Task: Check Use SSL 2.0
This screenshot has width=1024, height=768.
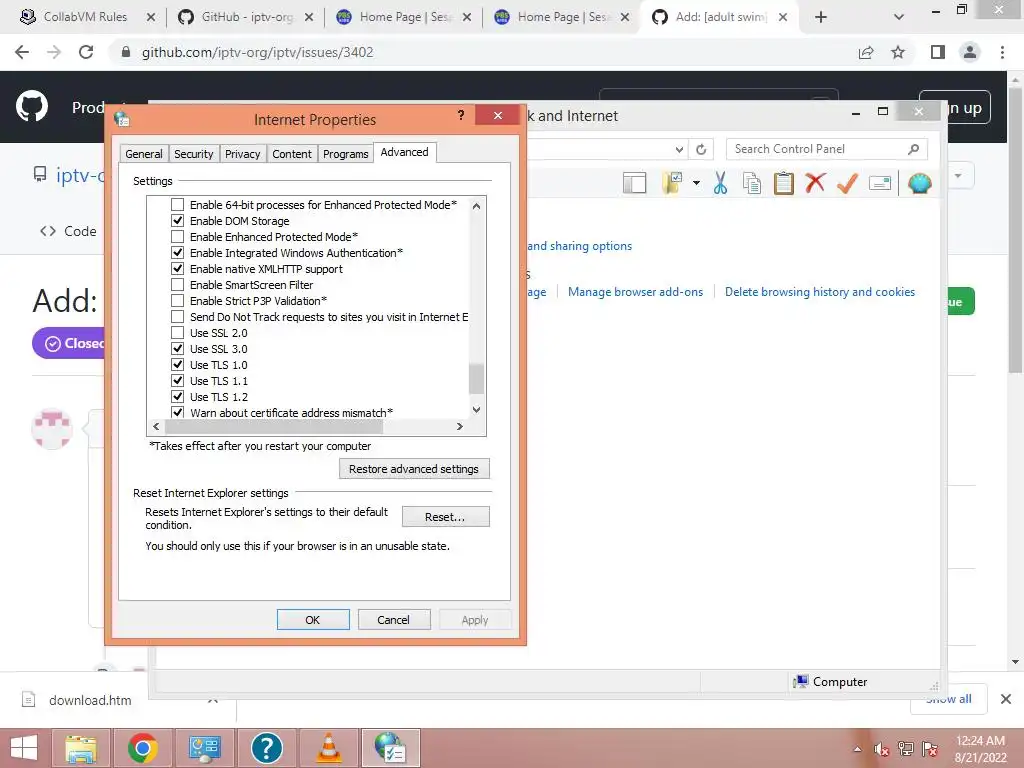Action: click(x=178, y=332)
